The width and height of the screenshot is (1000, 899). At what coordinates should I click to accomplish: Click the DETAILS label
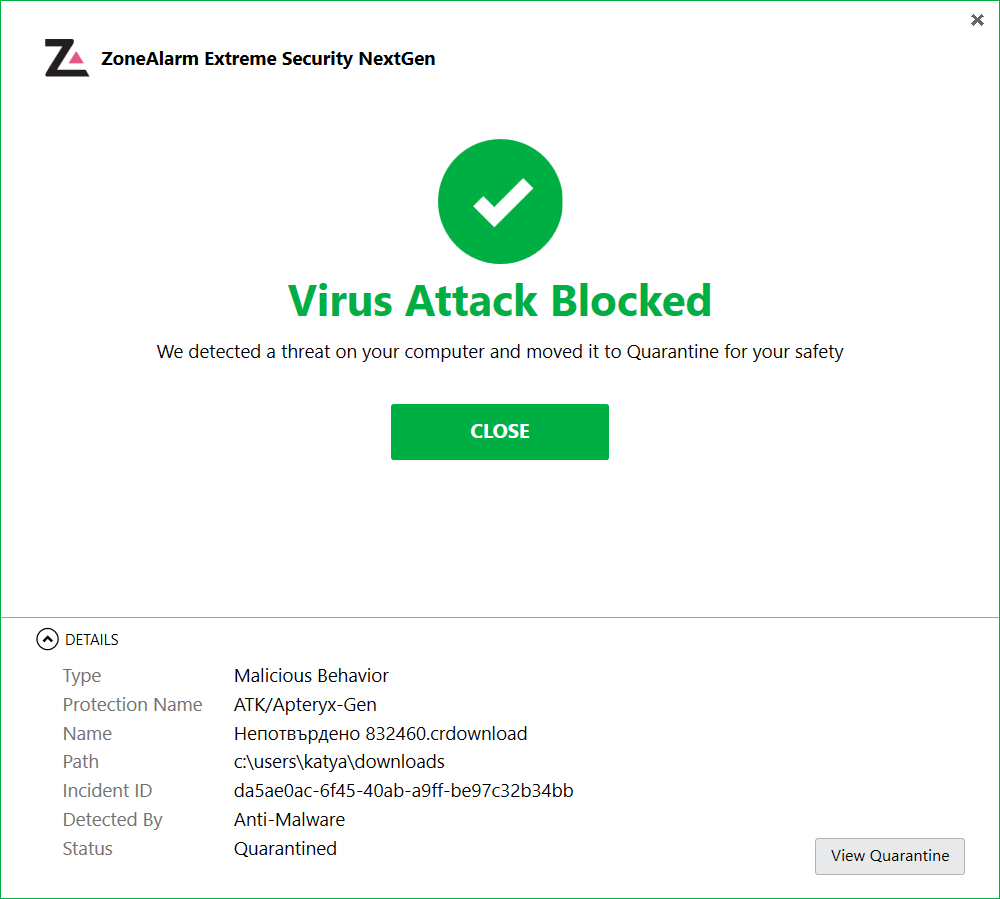pos(92,640)
